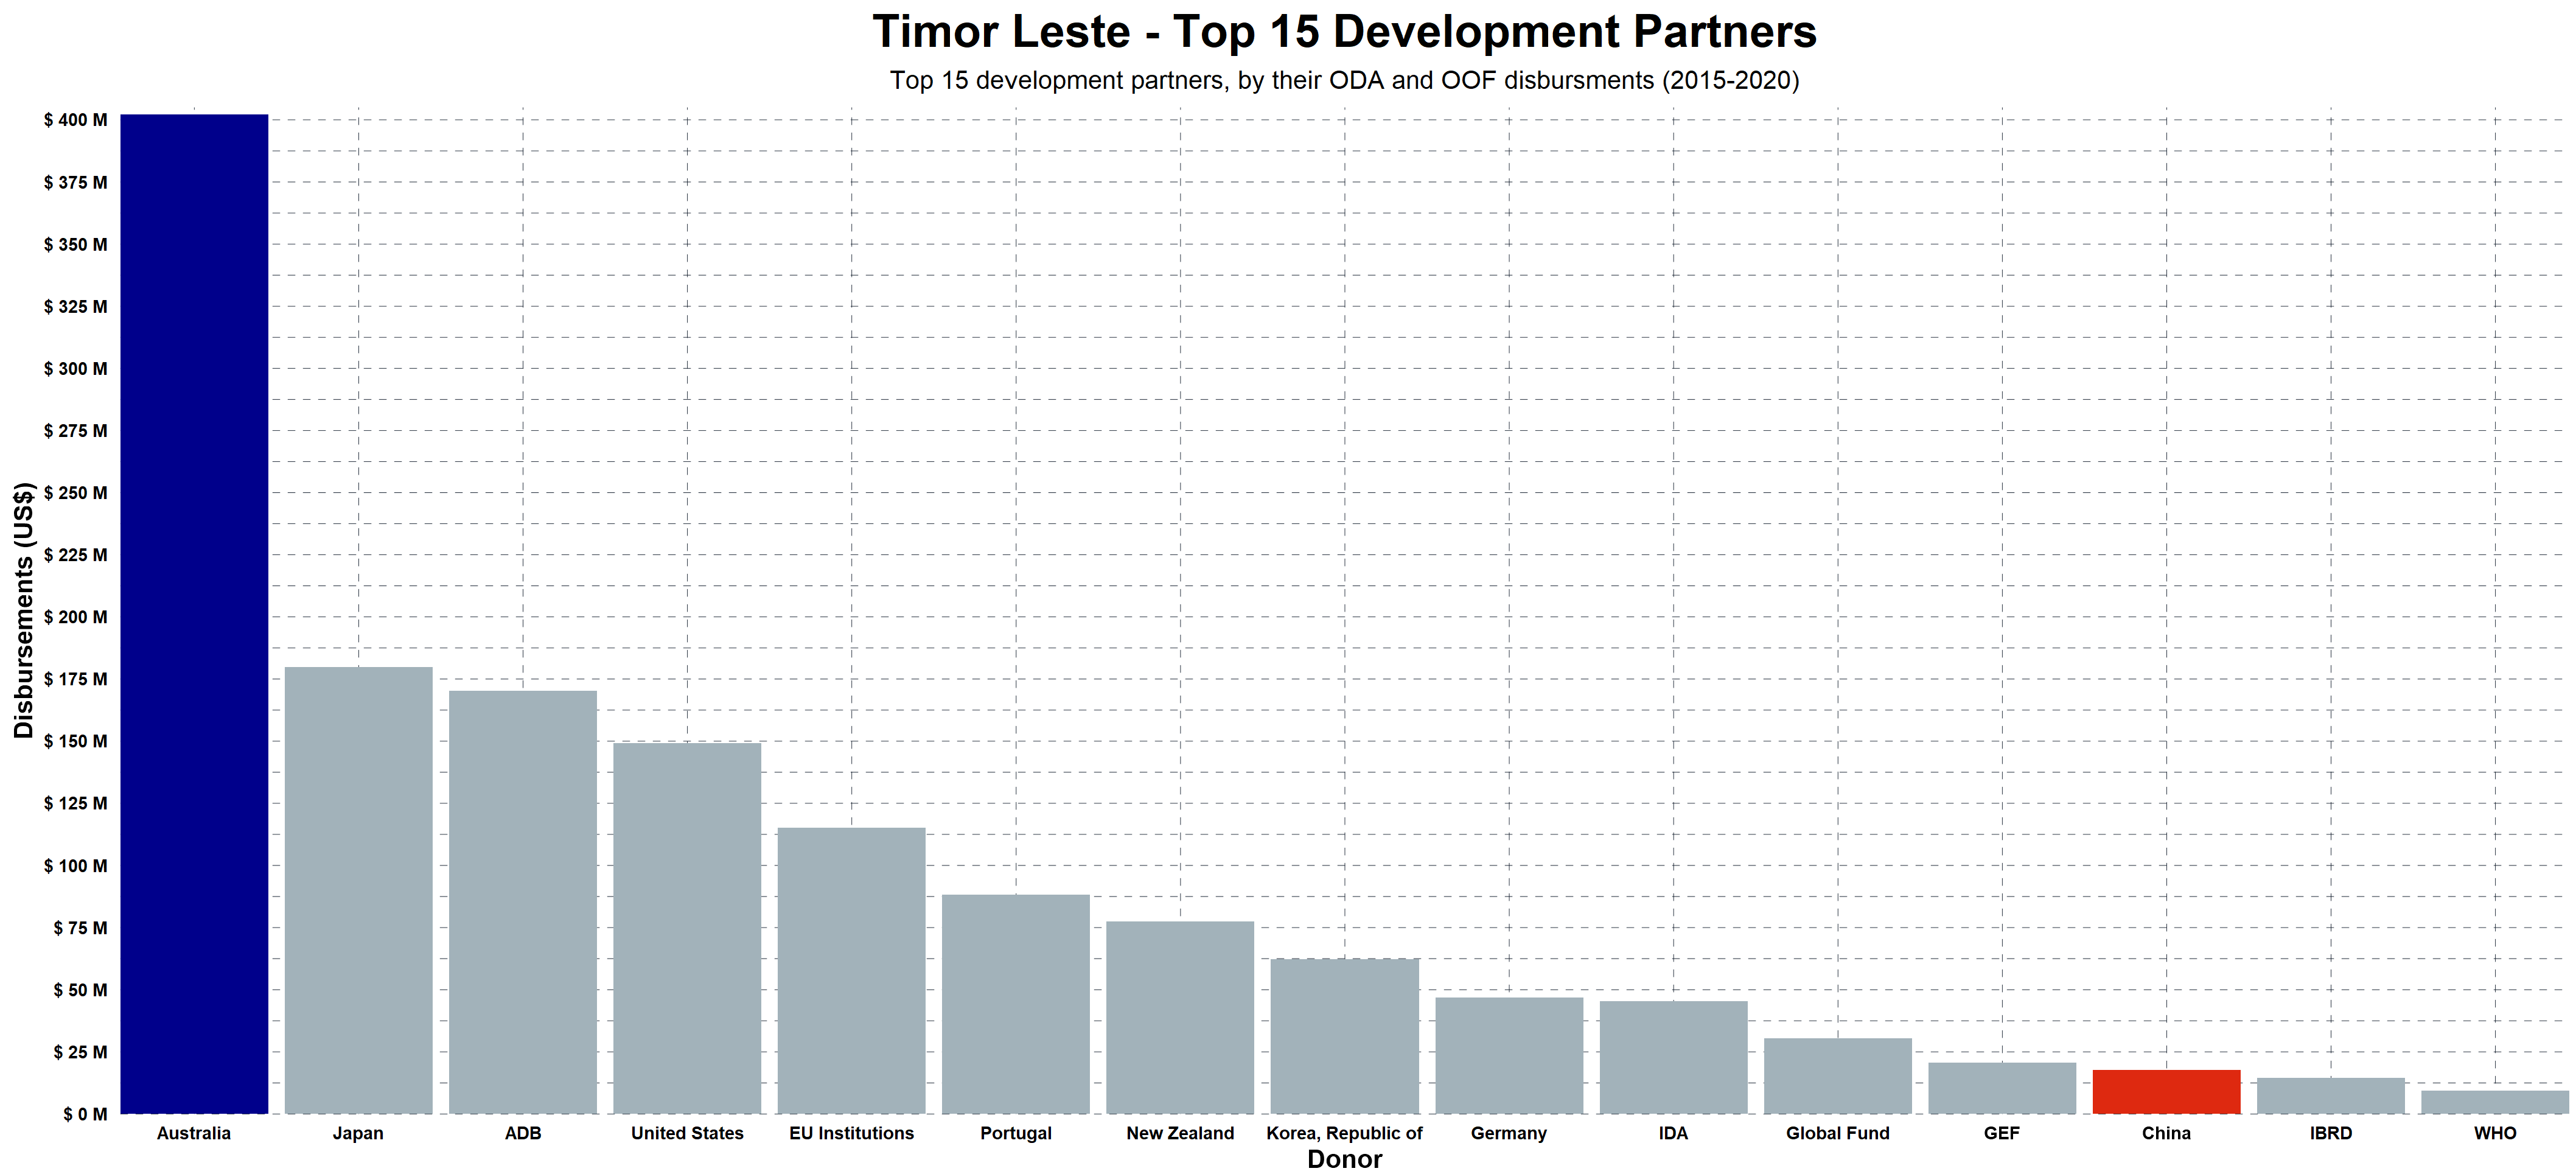Image resolution: width=2576 pixels, height=1174 pixels.
Task: Select the gray Japan bar
Action: pos(358,890)
